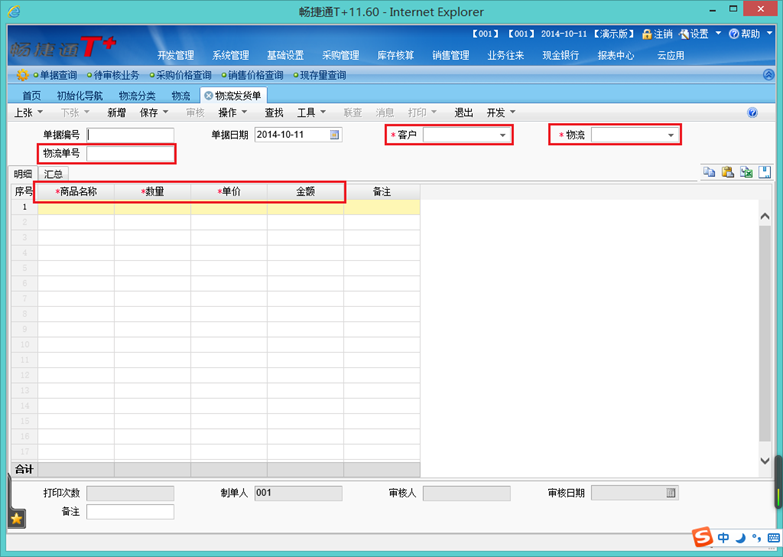
Task: Open the soft keyboard icon on input bar
Action: coord(773,538)
